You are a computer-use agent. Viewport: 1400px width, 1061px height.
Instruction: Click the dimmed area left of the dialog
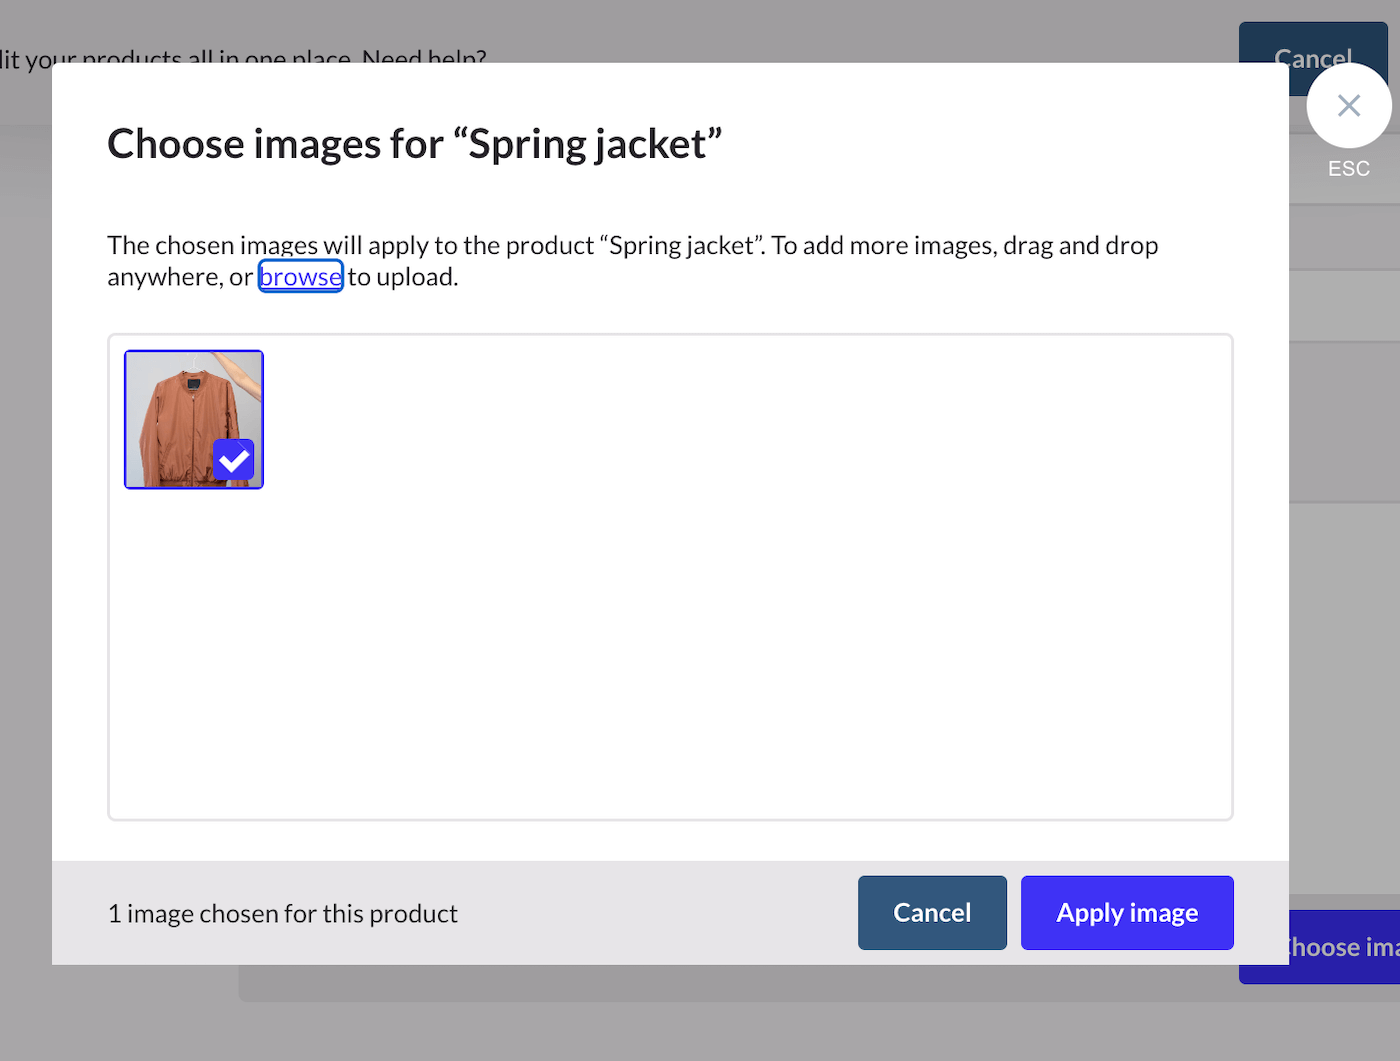pyautogui.click(x=25, y=500)
